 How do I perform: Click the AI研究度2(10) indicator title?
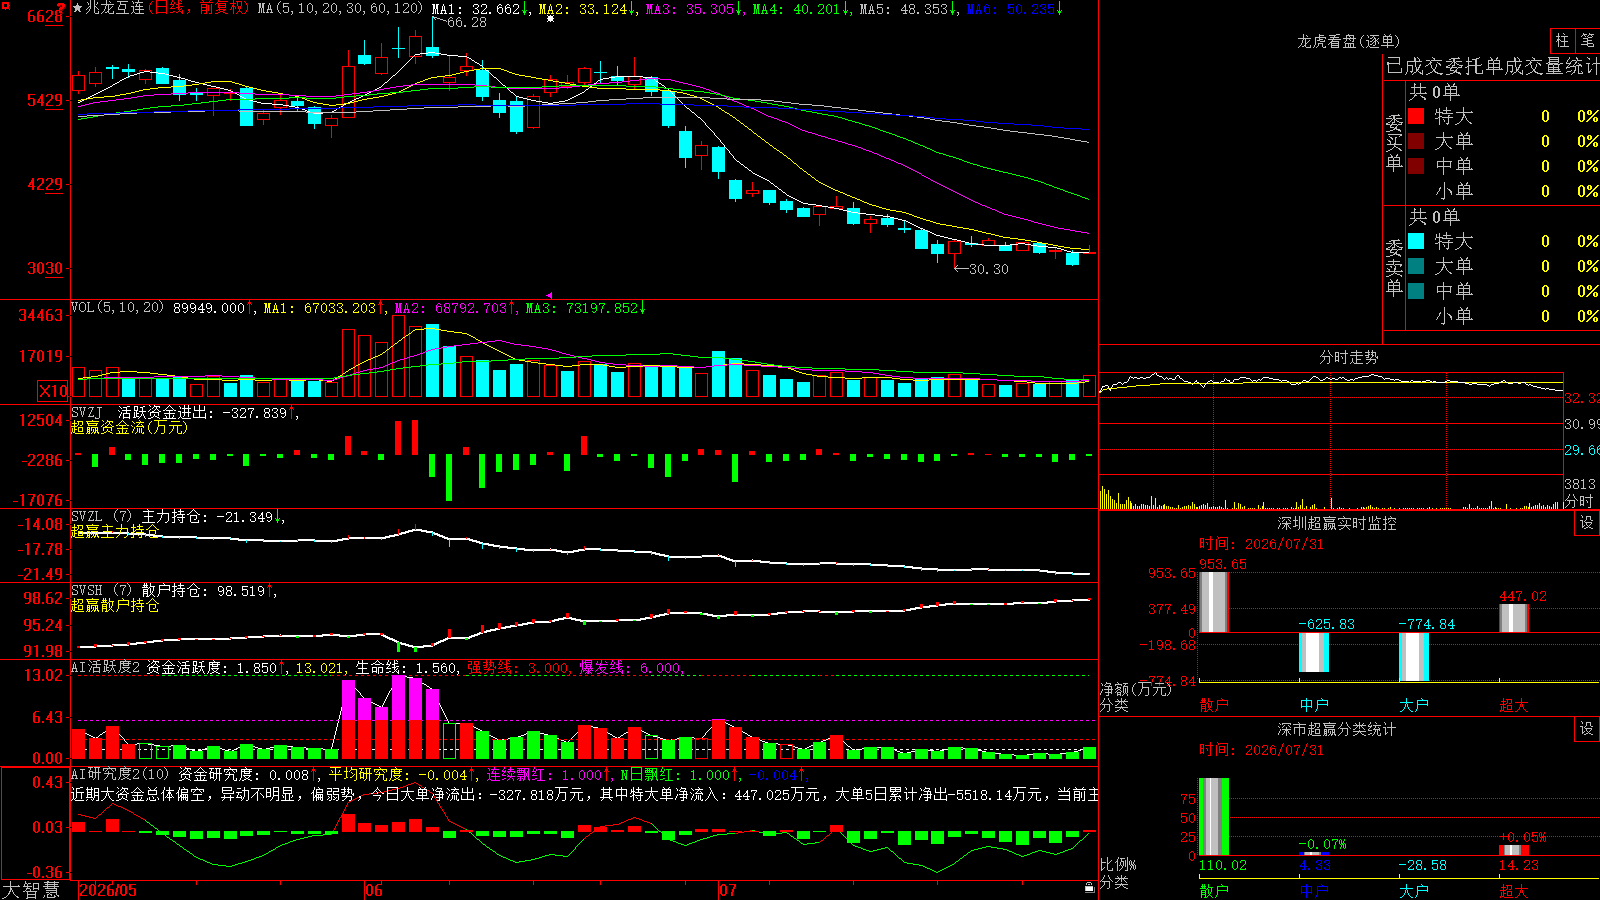(x=121, y=774)
